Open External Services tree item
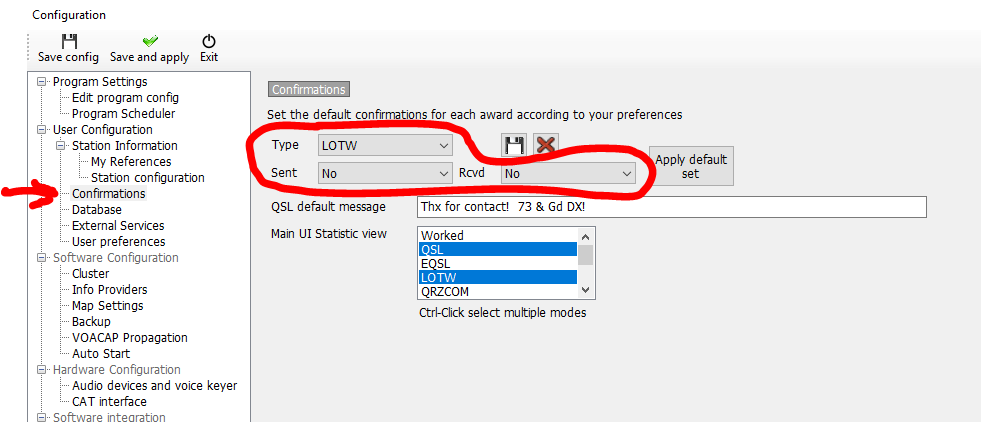981x422 pixels. [x=118, y=226]
